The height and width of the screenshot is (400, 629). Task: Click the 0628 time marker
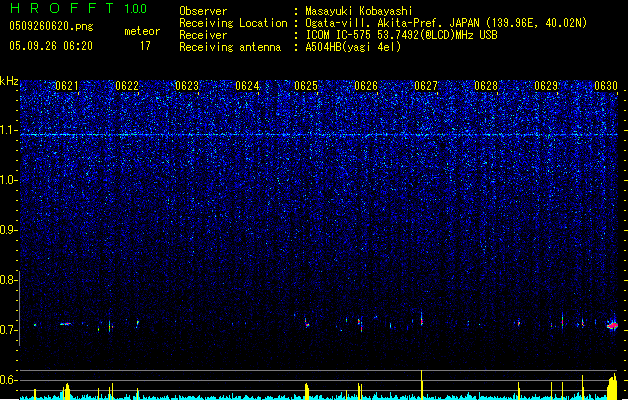(486, 86)
